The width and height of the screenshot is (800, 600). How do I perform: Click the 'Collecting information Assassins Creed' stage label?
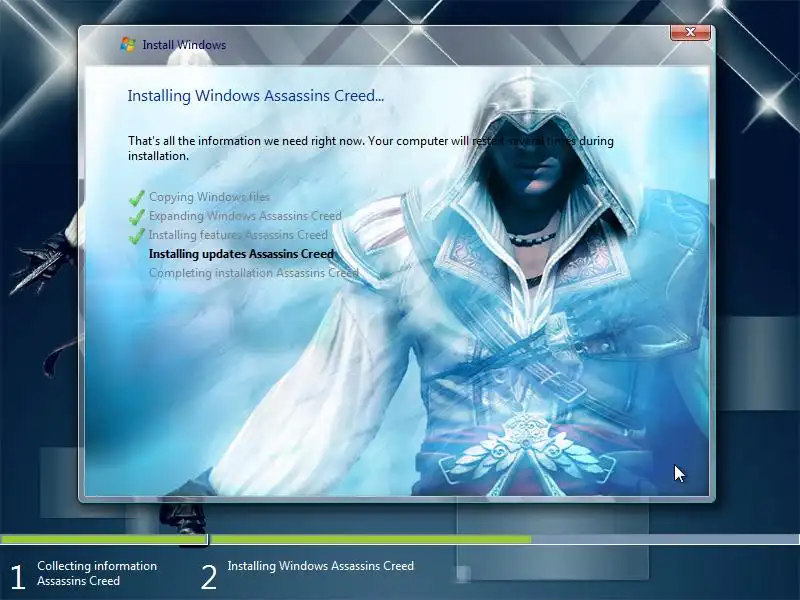(97, 573)
